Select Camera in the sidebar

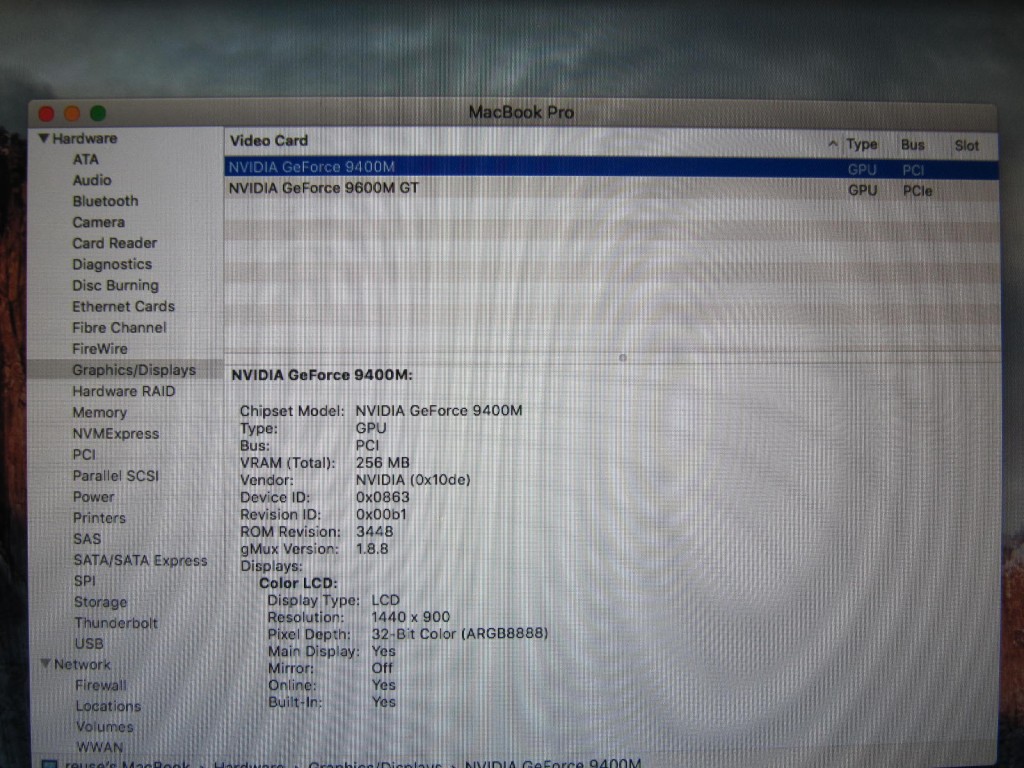pos(99,223)
